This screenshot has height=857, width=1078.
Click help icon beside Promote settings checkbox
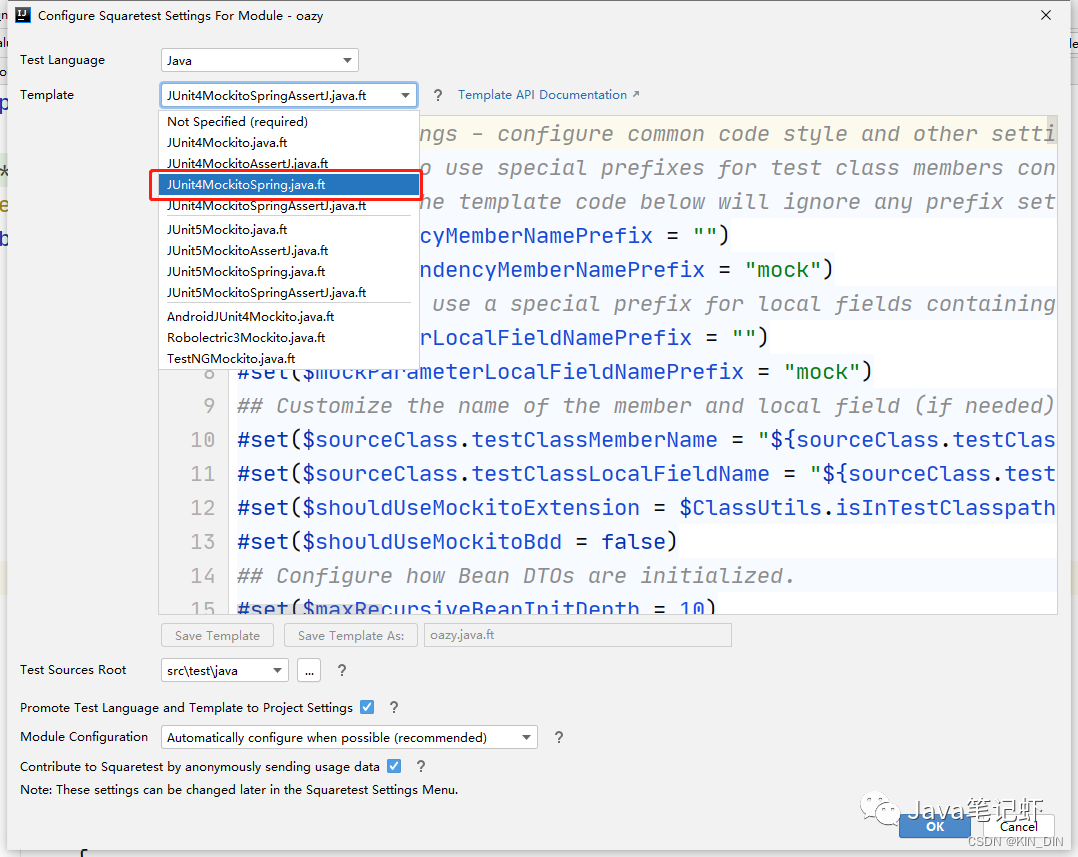(x=394, y=707)
